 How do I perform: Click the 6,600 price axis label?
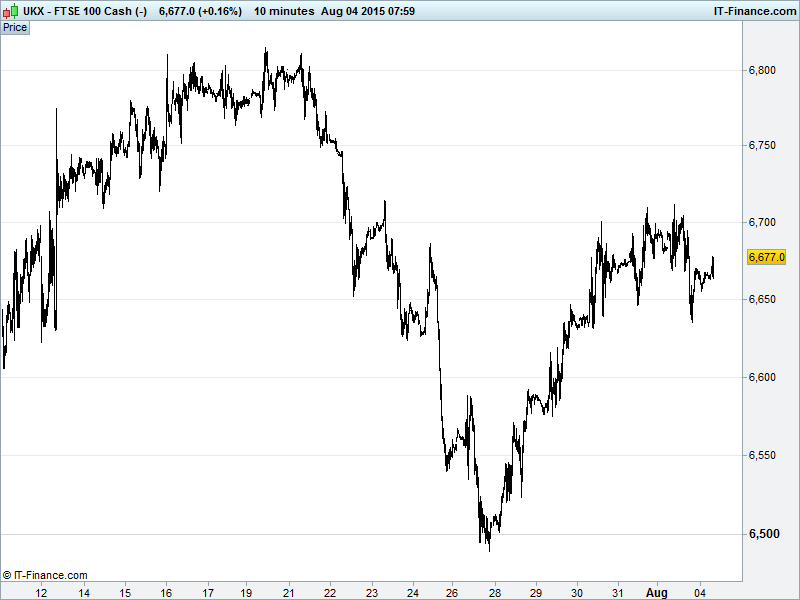point(762,378)
